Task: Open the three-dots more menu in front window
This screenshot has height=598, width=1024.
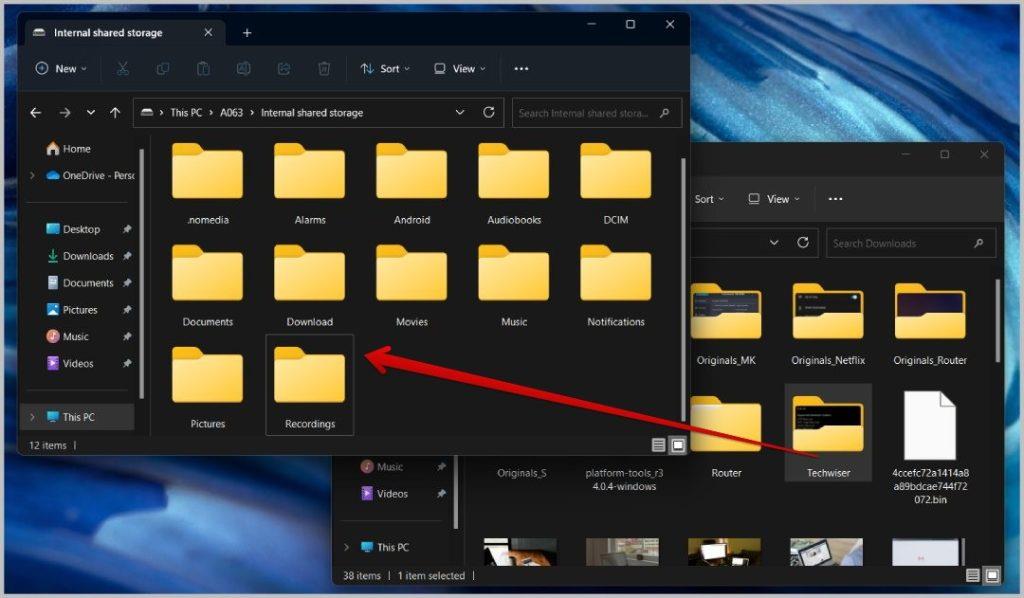Action: [x=521, y=69]
